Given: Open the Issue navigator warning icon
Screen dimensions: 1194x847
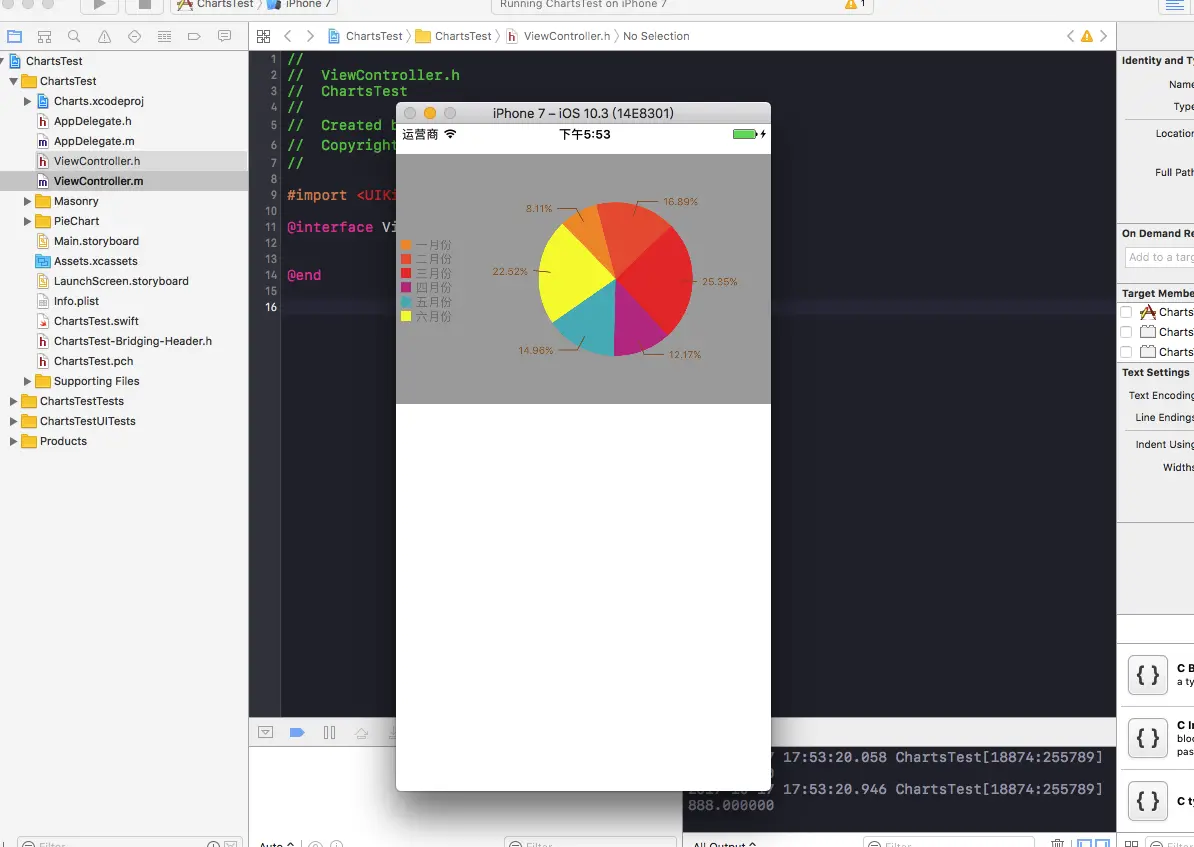Looking at the screenshot, I should (104, 36).
